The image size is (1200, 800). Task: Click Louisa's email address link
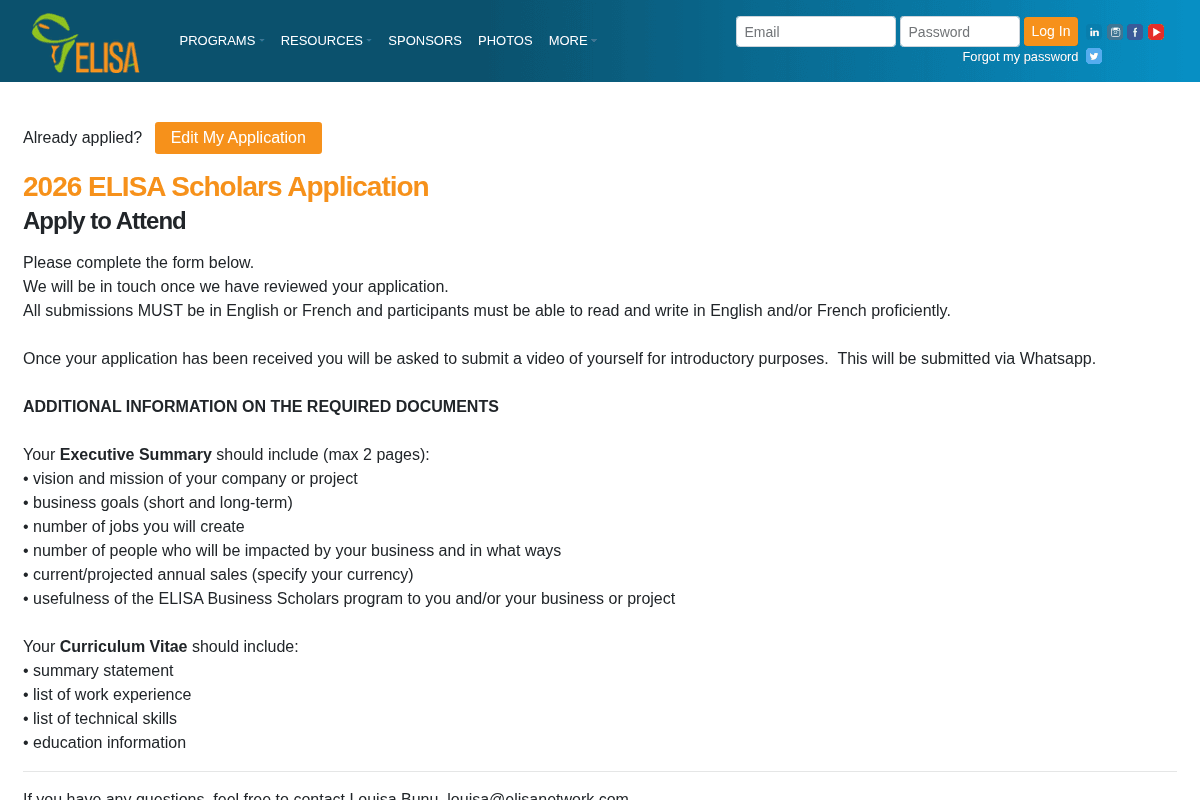click(536, 796)
